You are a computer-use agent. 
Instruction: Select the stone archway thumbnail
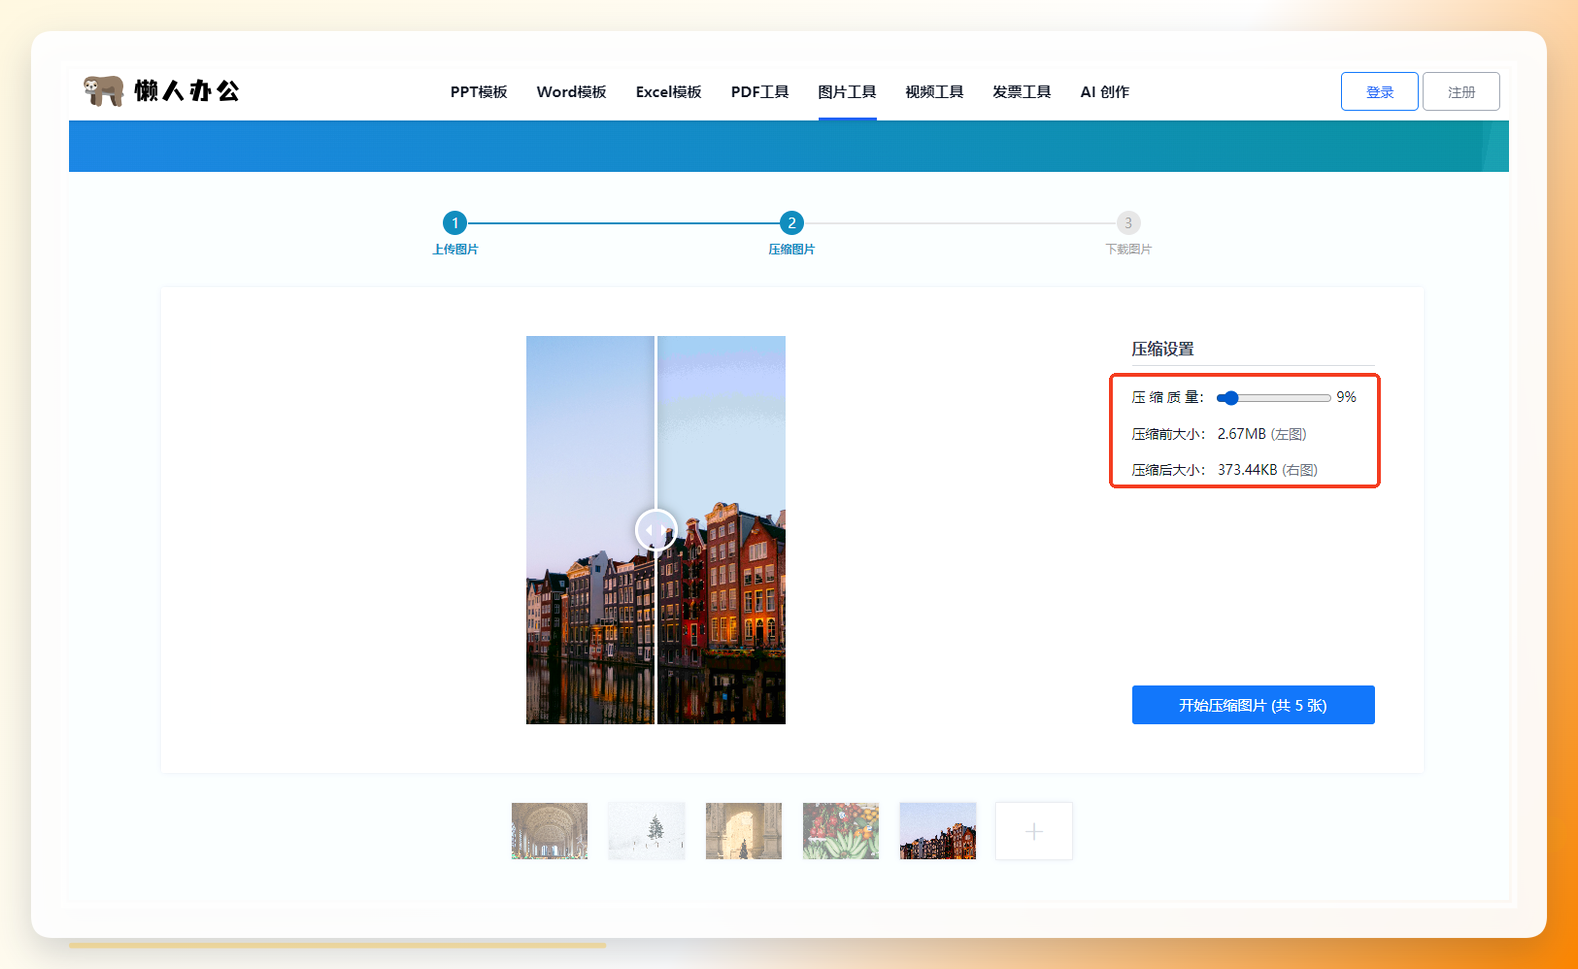[743, 831]
